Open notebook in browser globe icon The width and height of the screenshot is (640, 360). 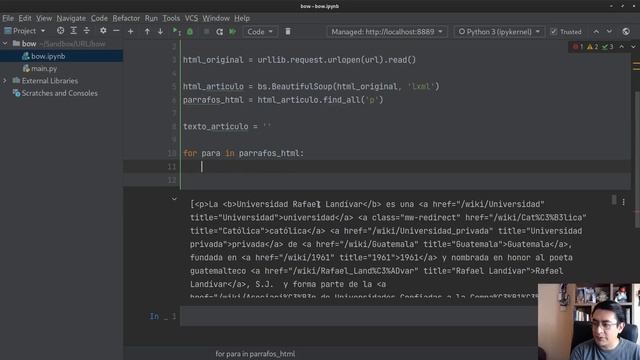(x=626, y=31)
